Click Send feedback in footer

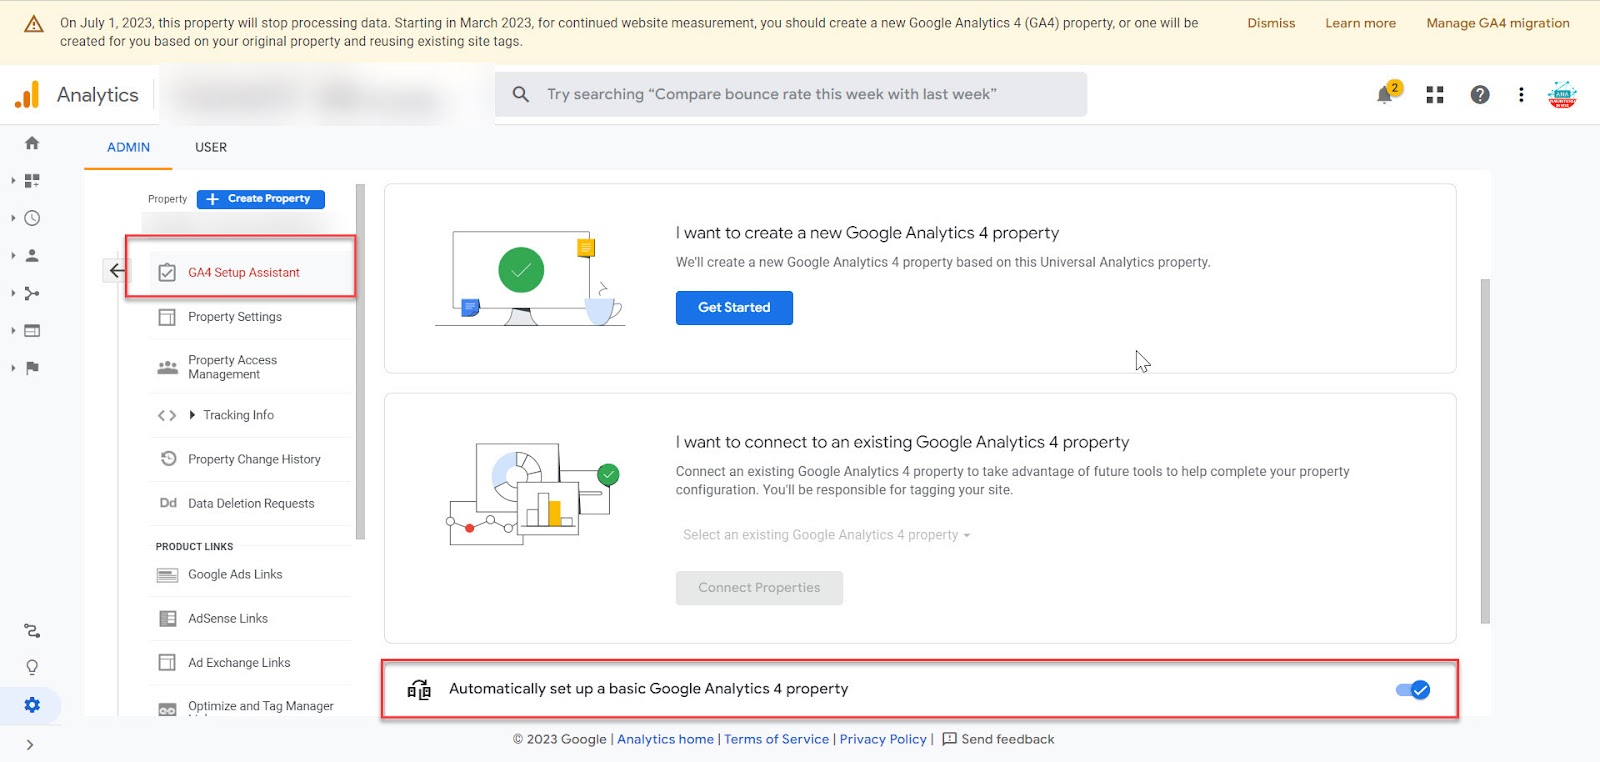click(998, 739)
